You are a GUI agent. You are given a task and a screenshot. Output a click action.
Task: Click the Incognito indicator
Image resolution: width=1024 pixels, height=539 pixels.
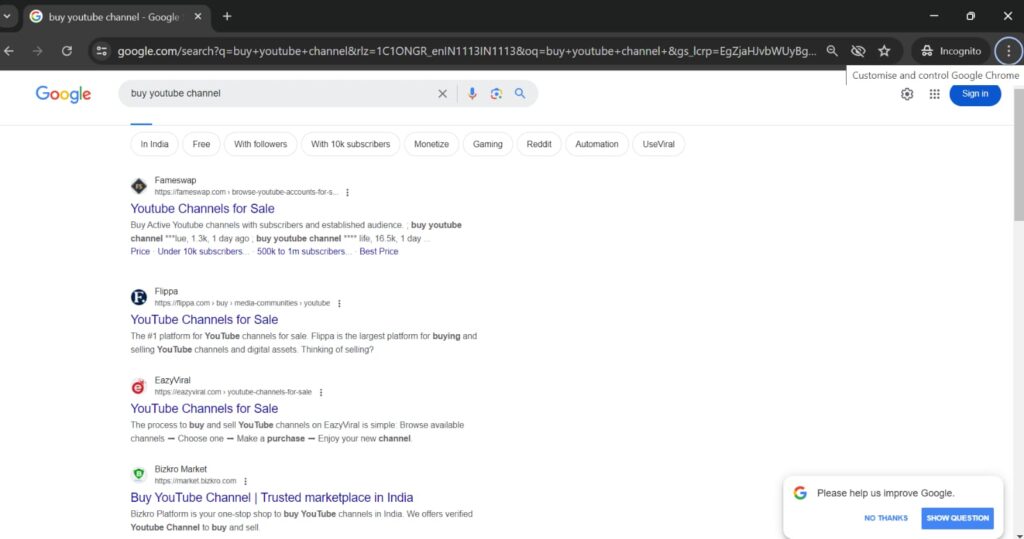951,51
